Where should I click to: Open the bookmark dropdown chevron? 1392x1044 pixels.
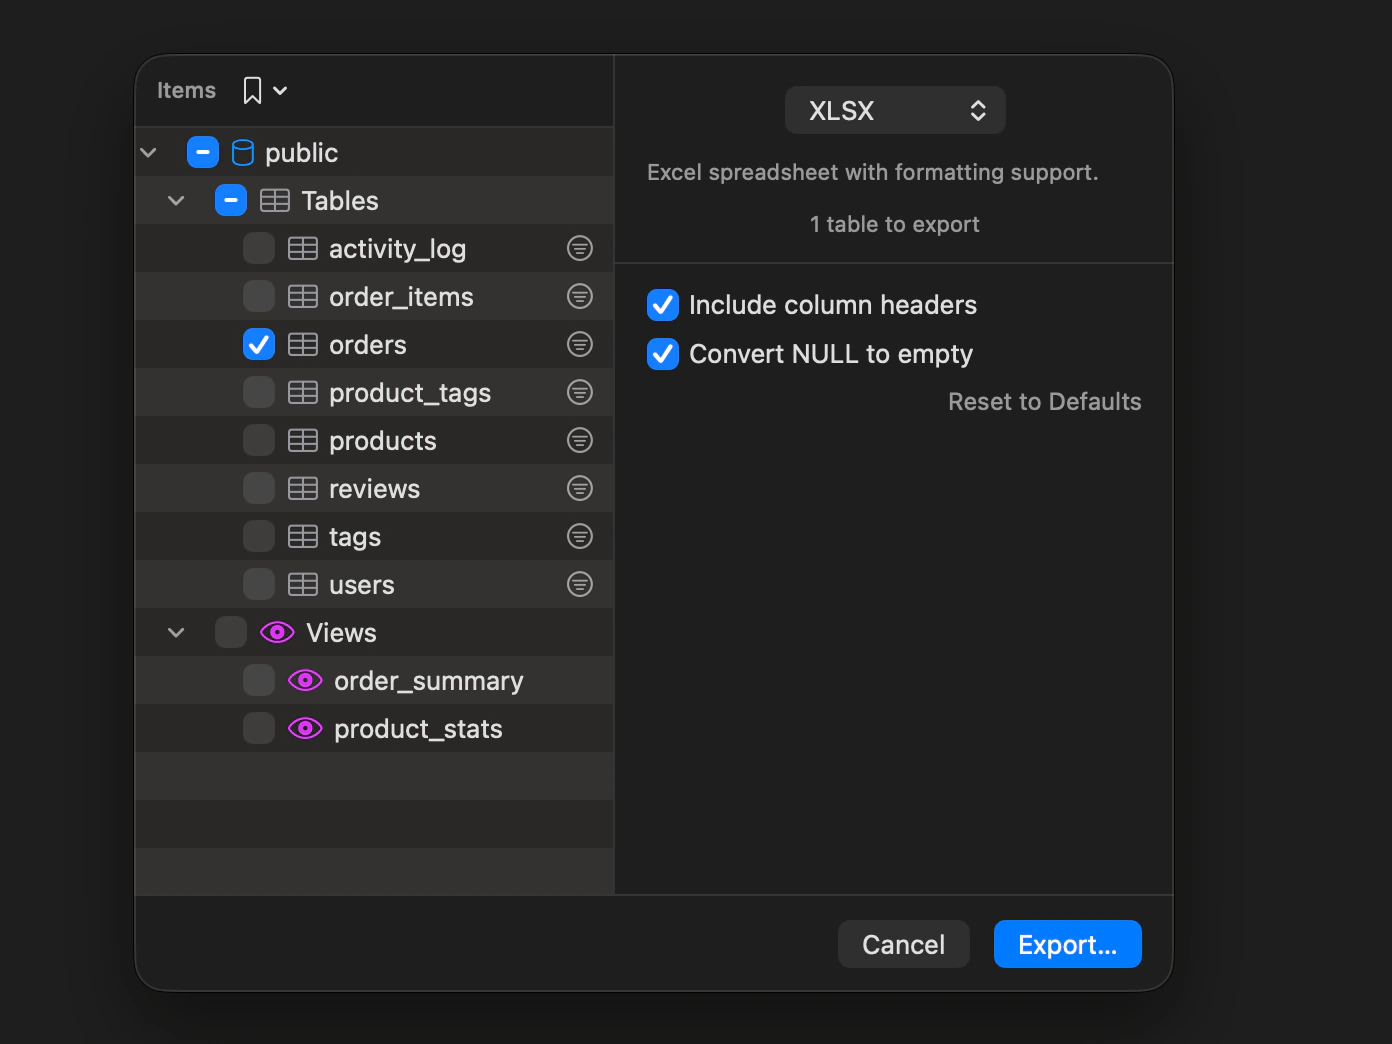pyautogui.click(x=280, y=91)
